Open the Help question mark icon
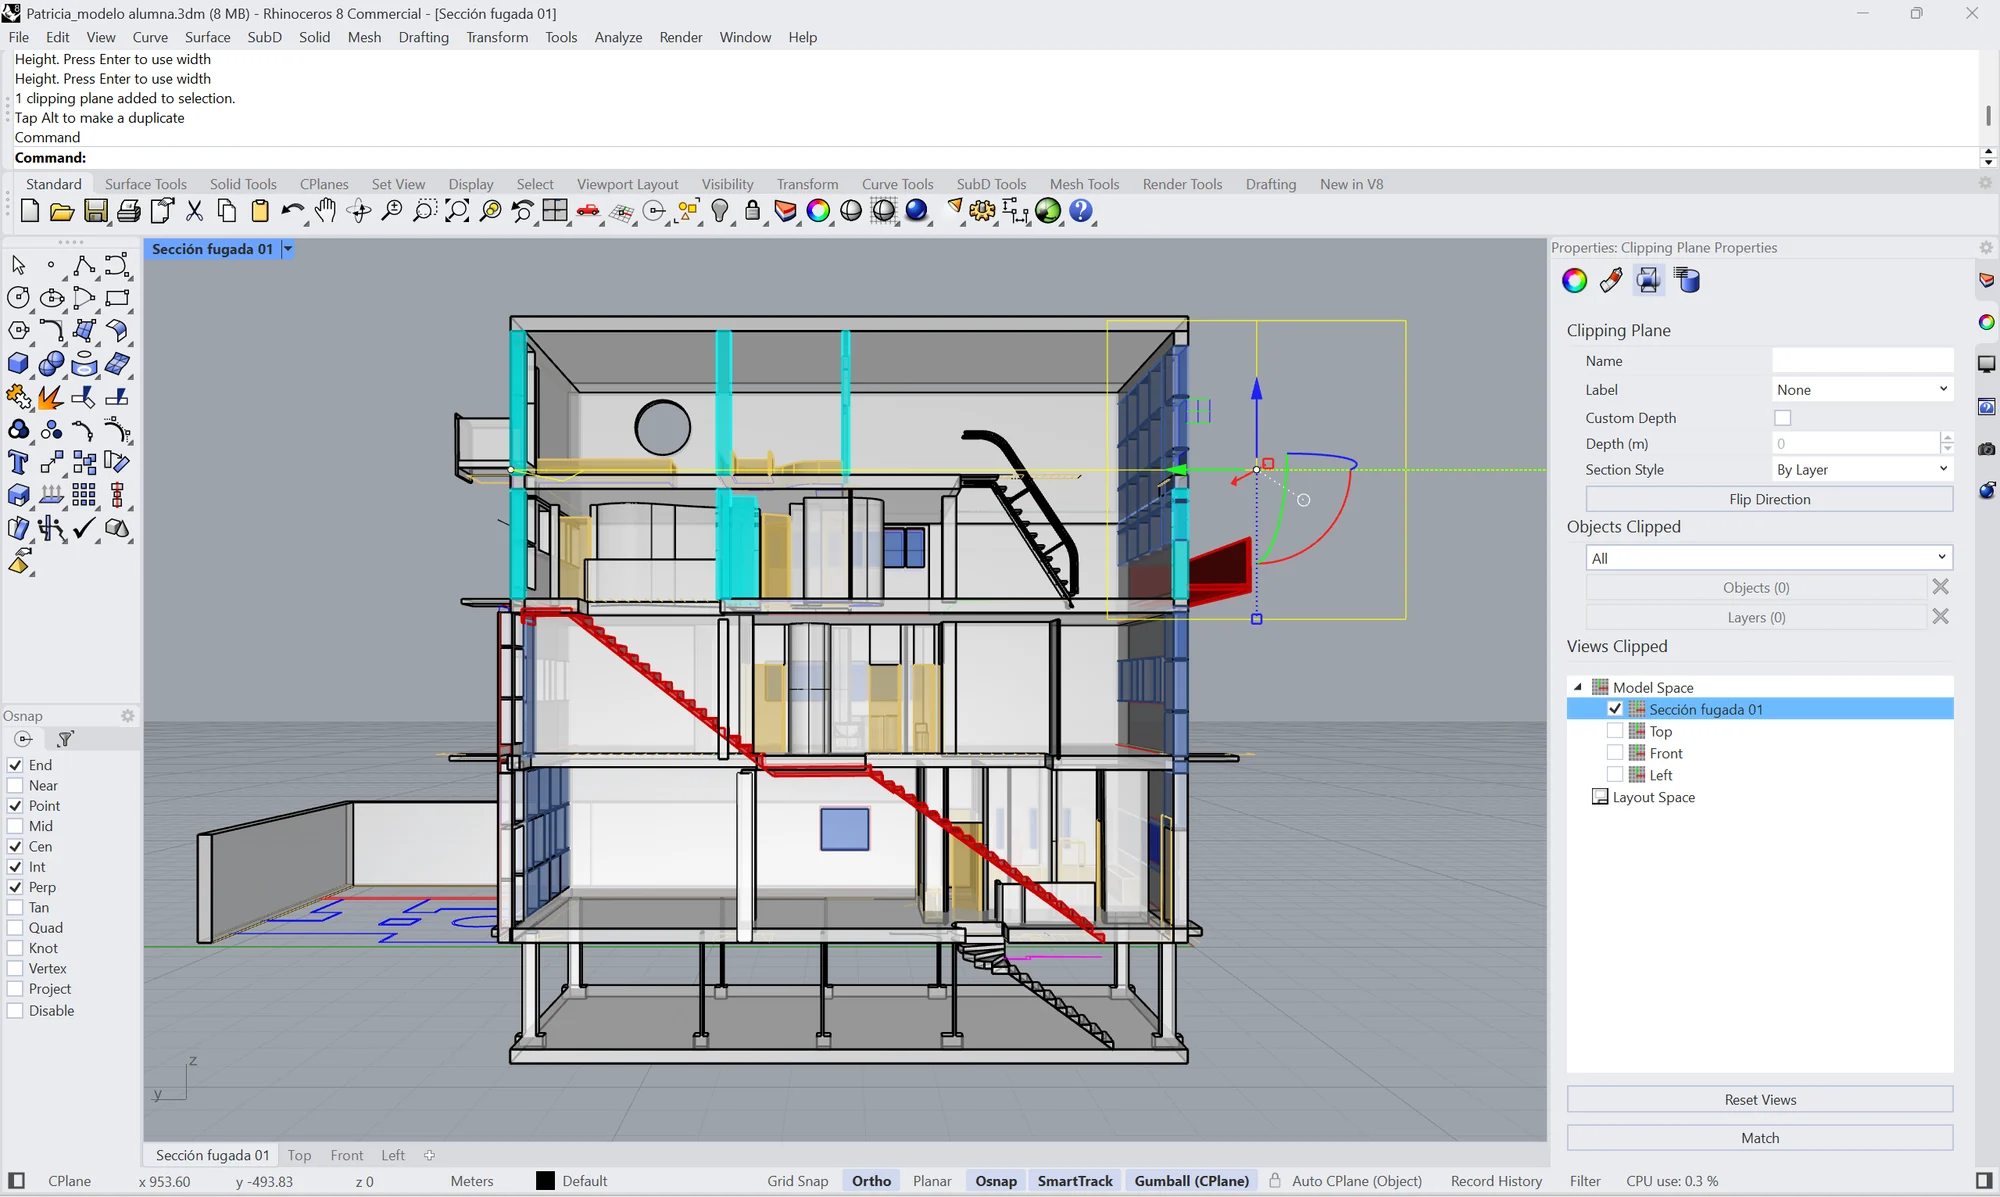 [x=1081, y=211]
